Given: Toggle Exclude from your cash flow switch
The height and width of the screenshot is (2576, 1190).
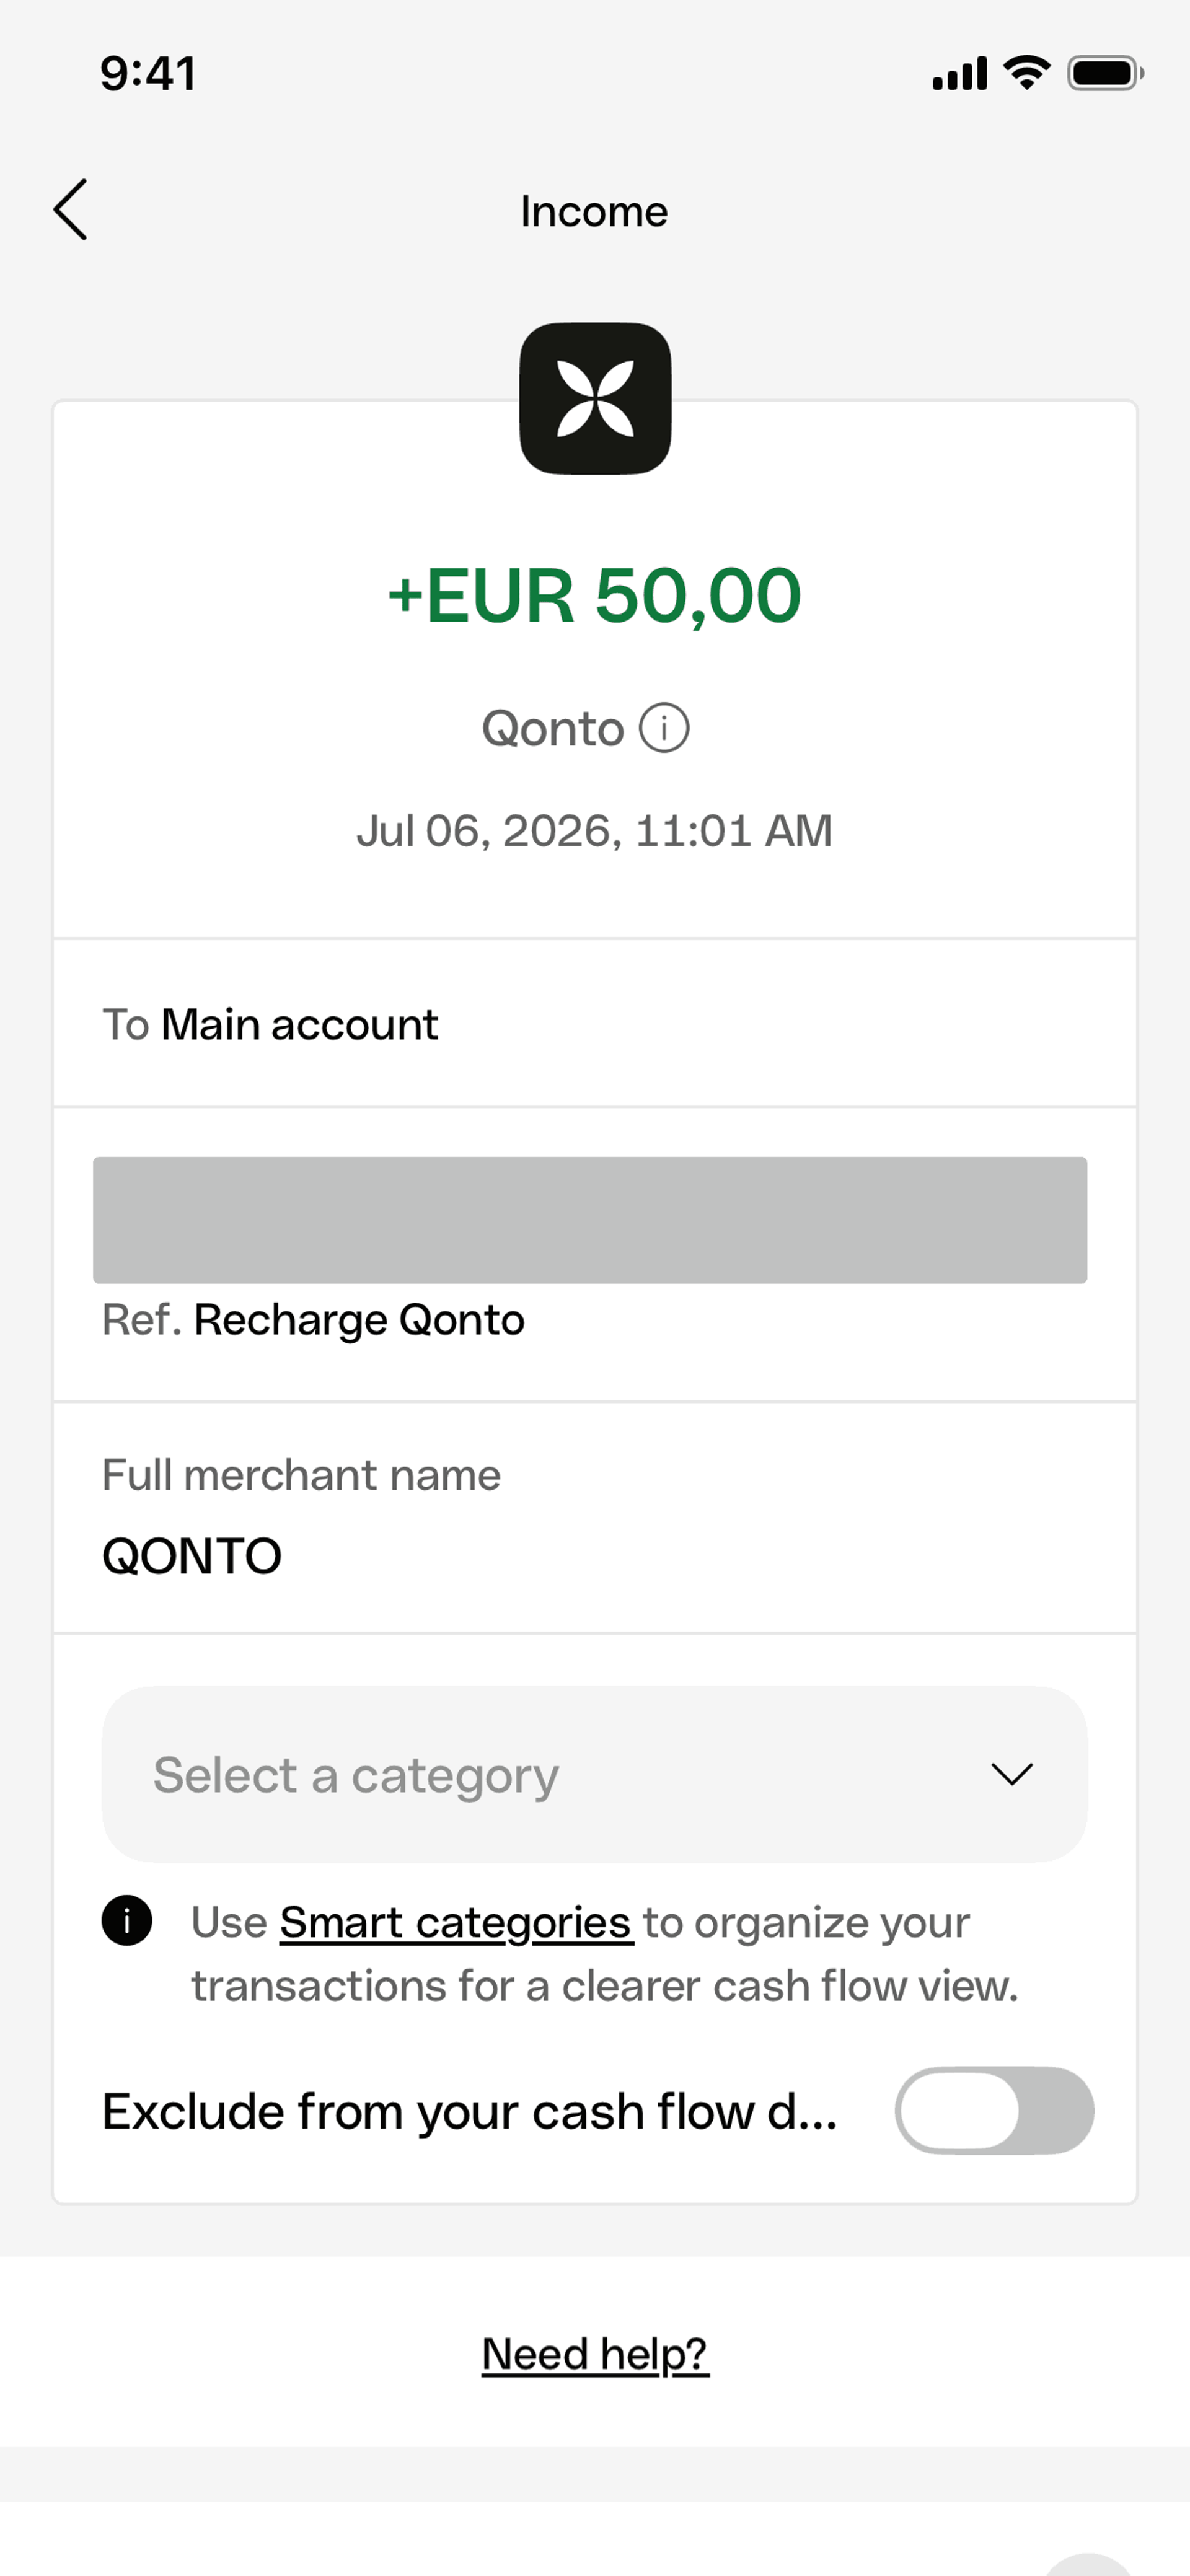Looking at the screenshot, I should pyautogui.click(x=994, y=2110).
